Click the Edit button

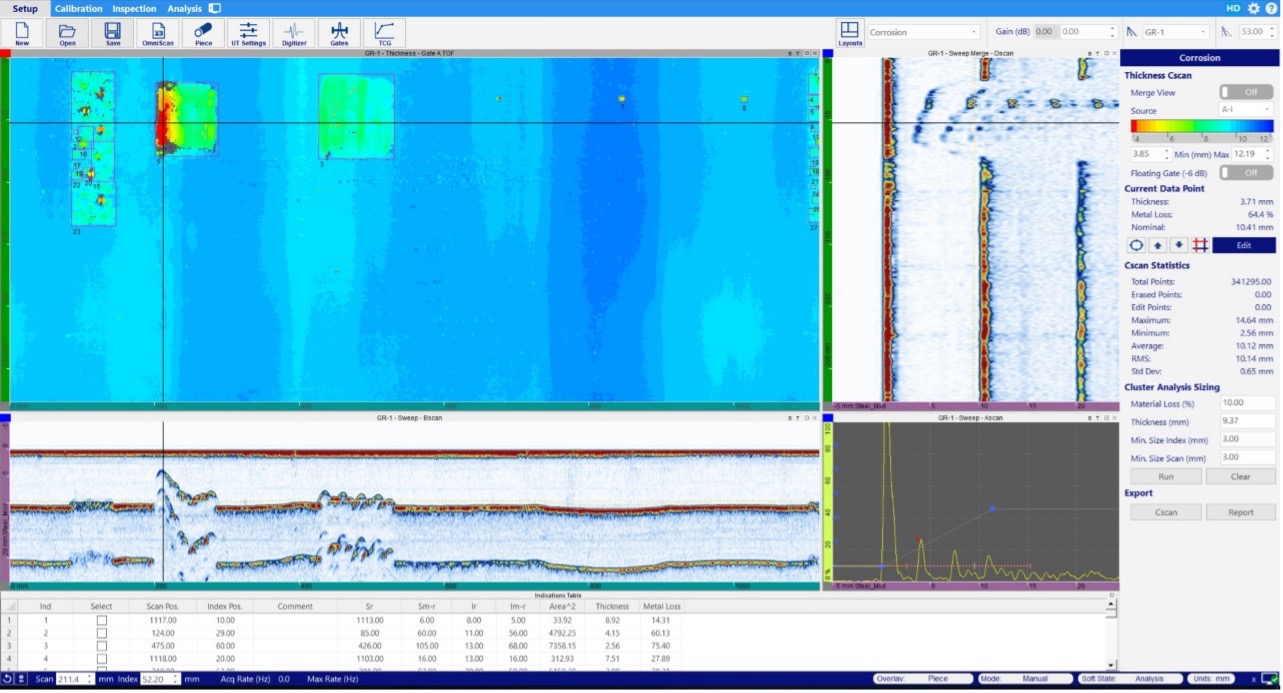[1244, 245]
